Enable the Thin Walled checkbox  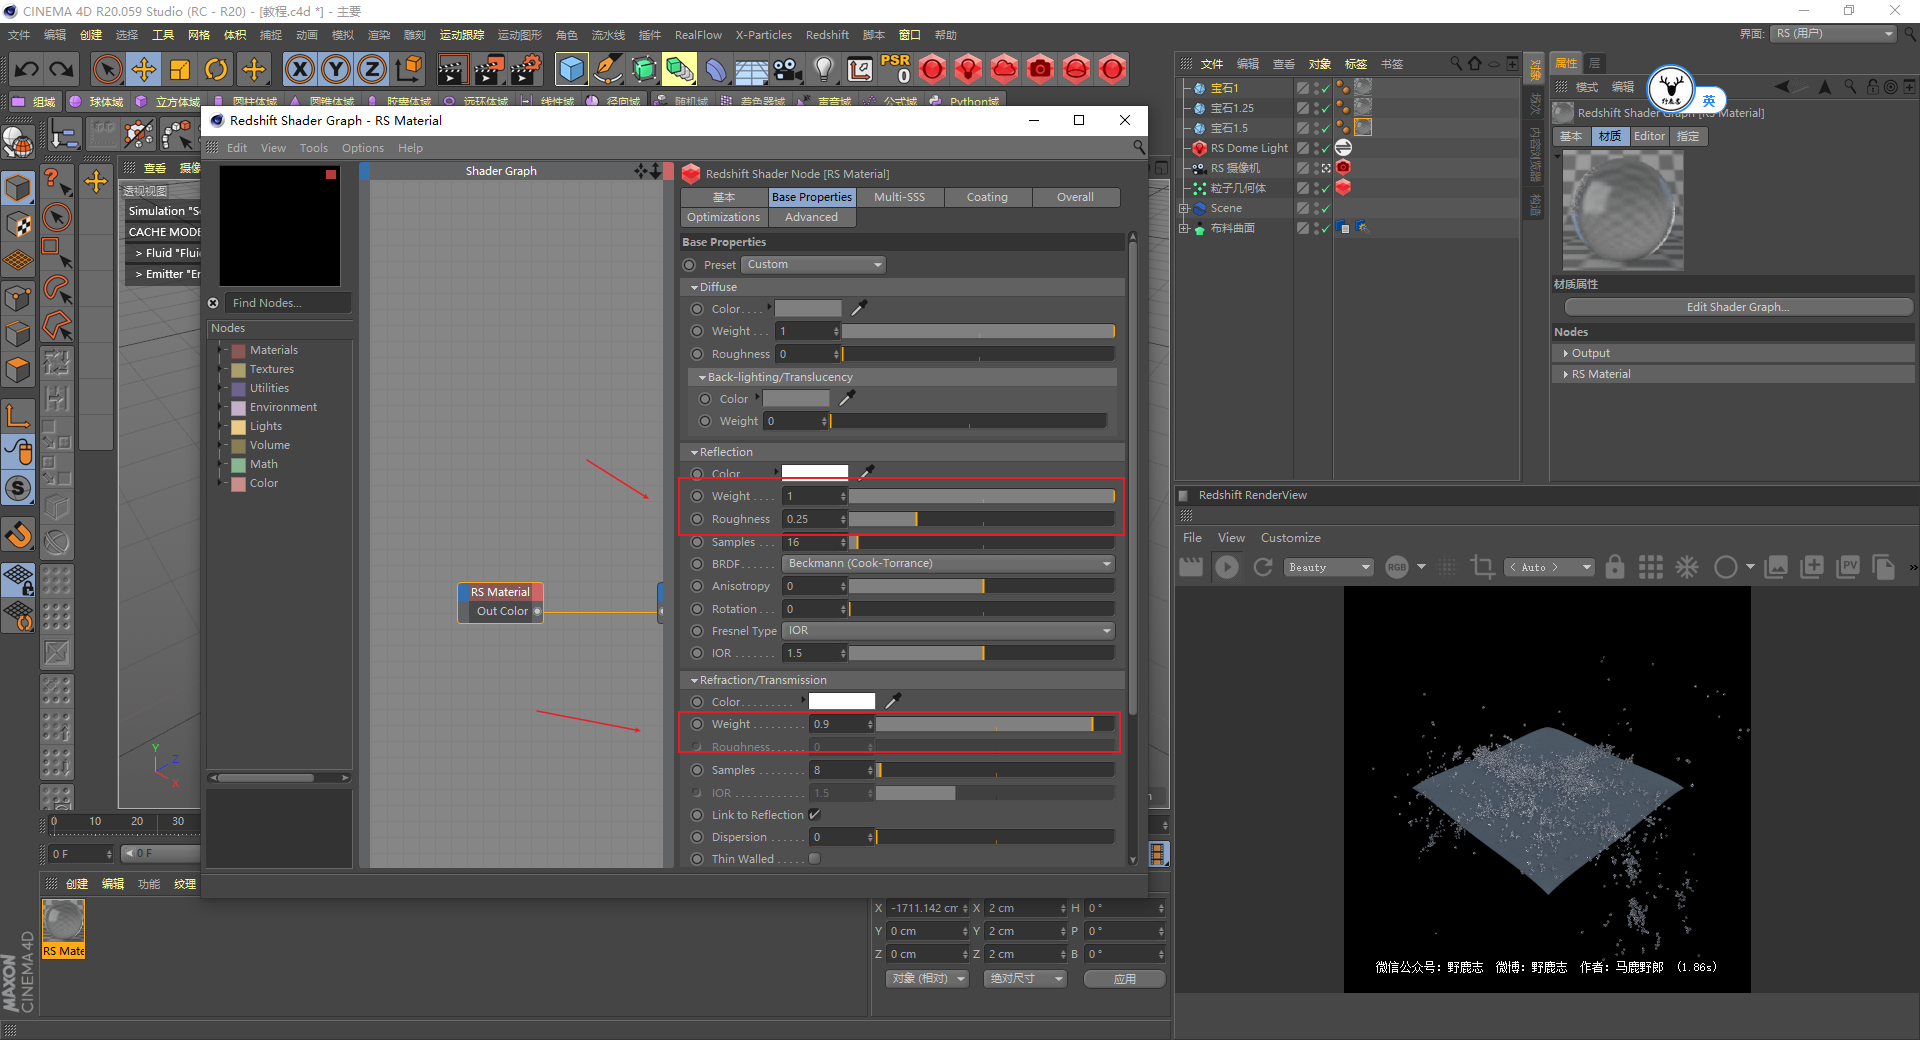[815, 859]
